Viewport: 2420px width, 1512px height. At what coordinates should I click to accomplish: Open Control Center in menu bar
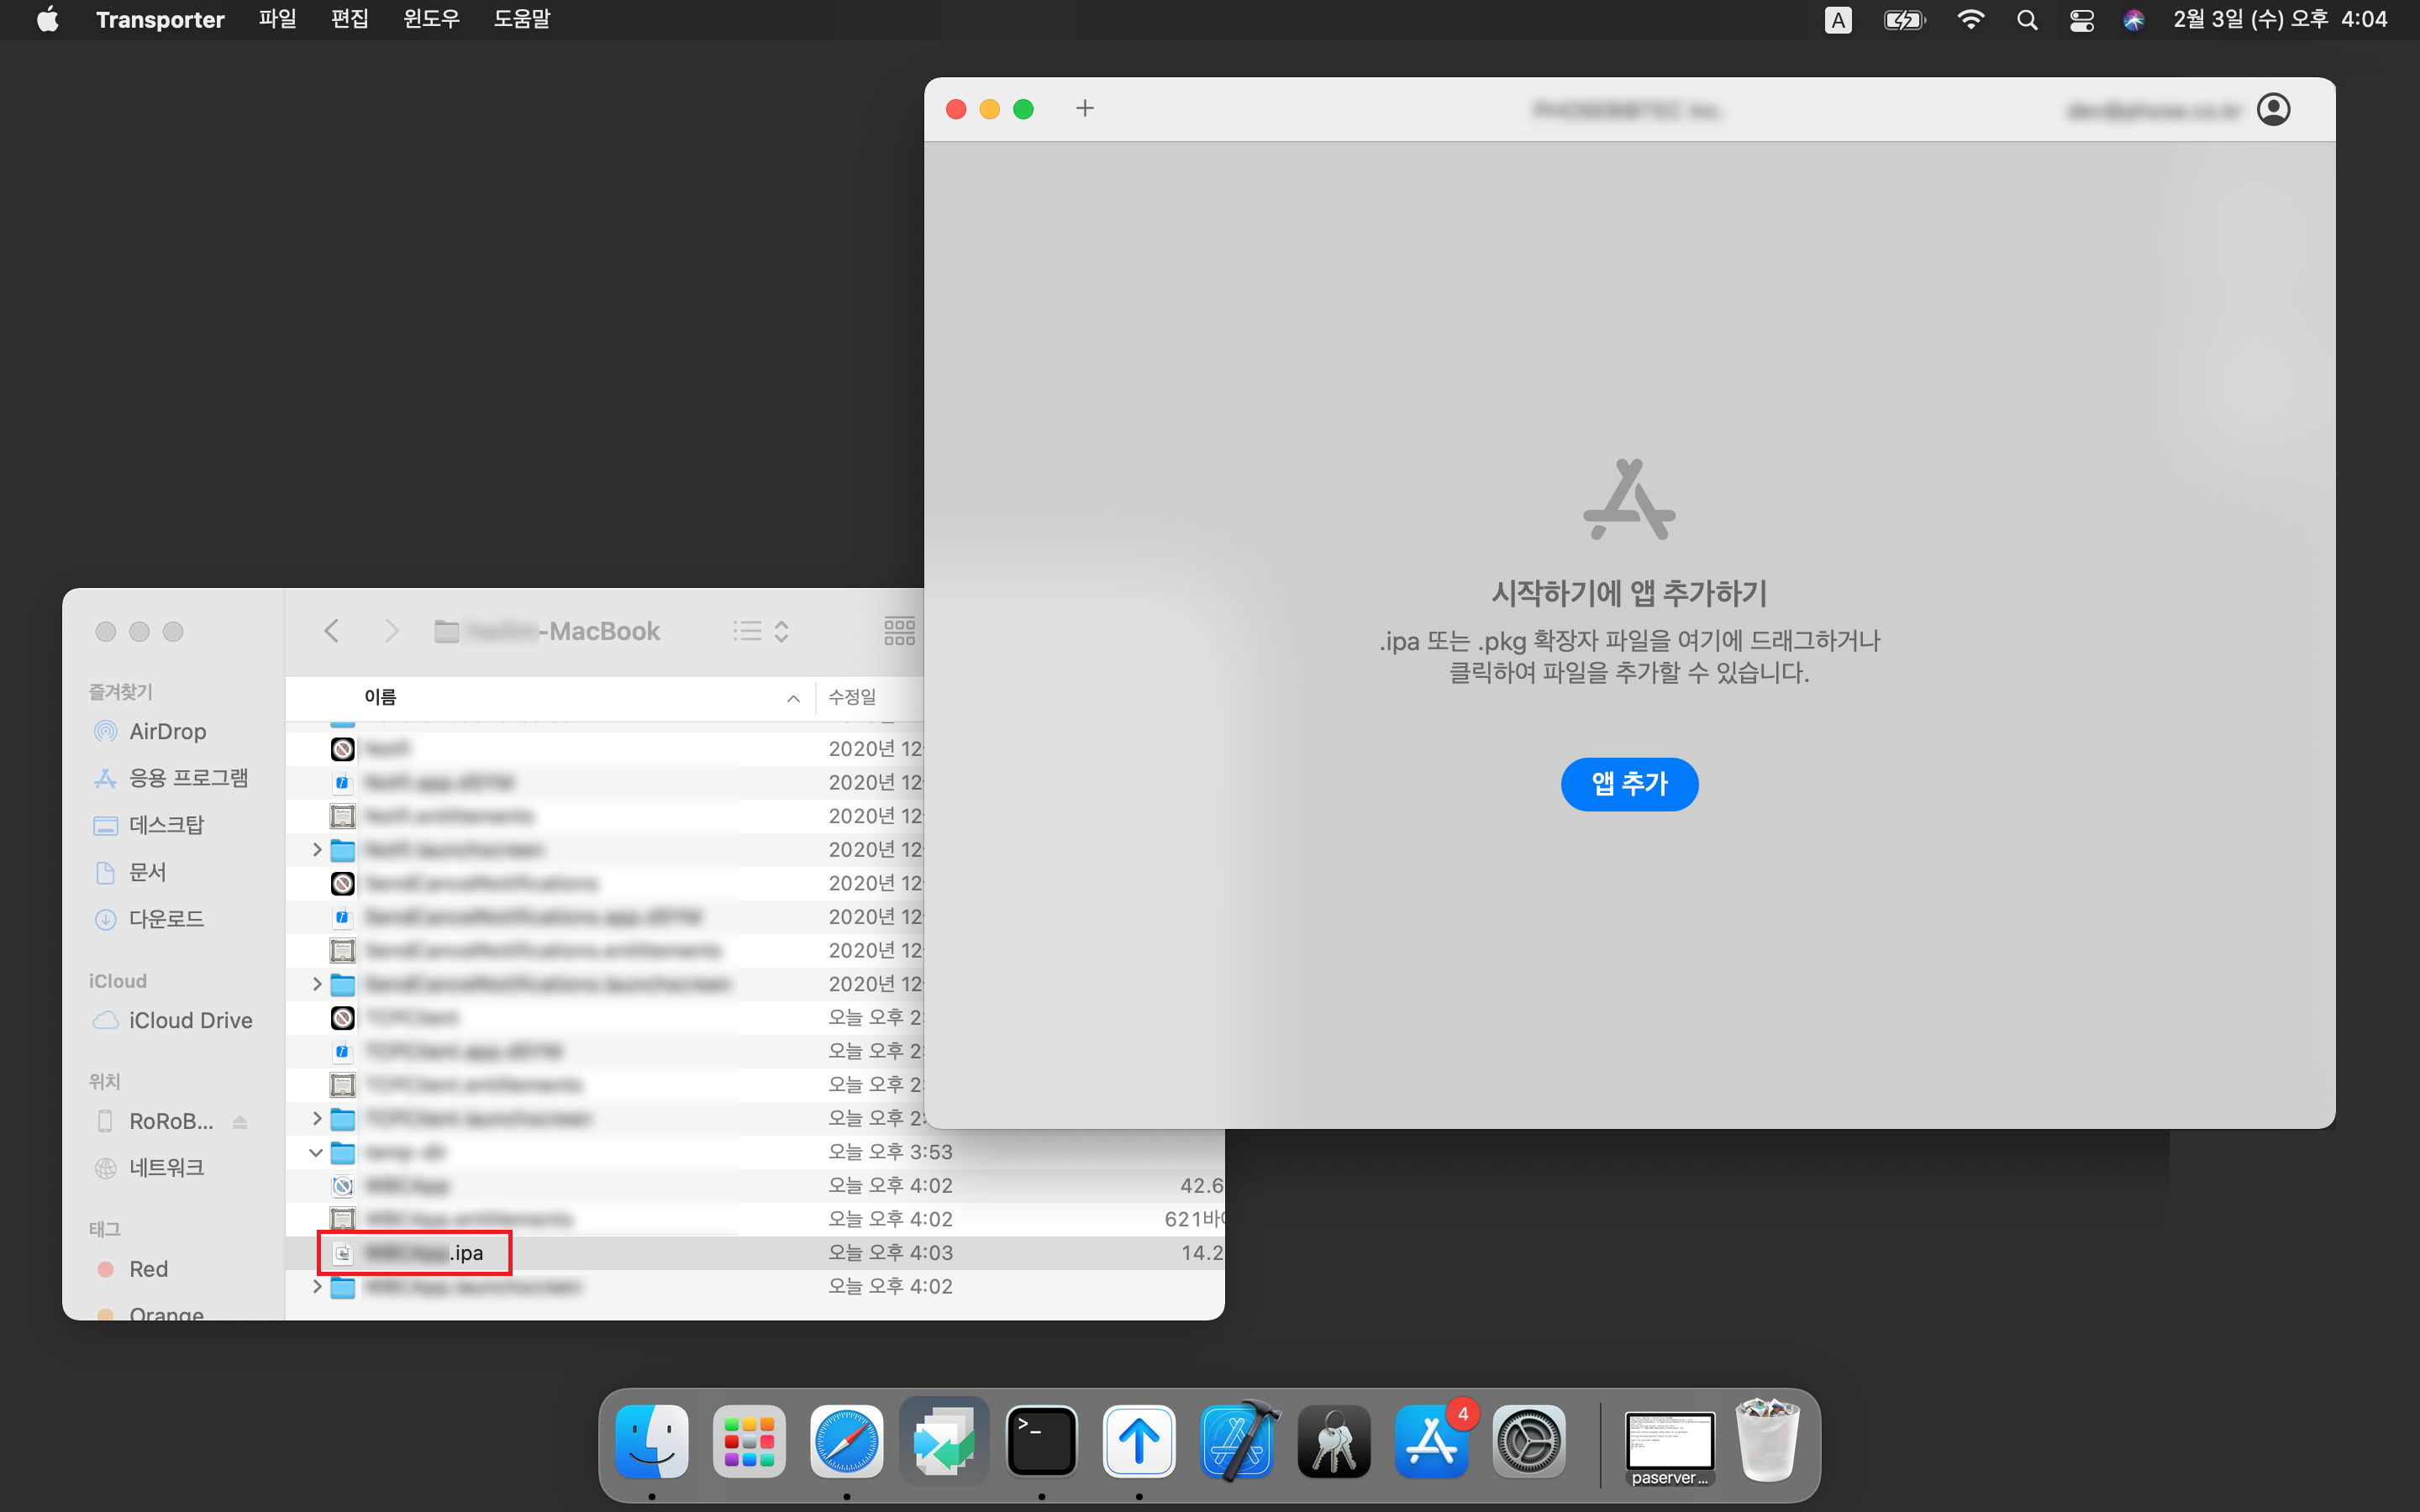pyautogui.click(x=2081, y=20)
